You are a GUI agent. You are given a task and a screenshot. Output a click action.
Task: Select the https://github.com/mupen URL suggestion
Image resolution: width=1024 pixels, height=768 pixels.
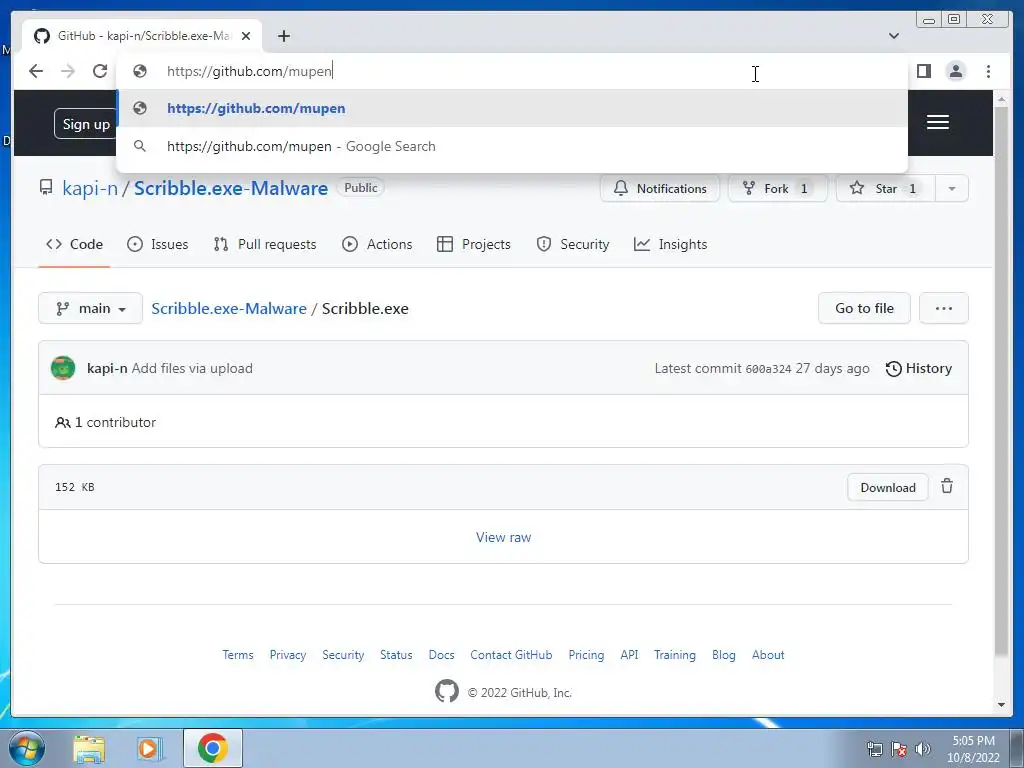(x=512, y=108)
